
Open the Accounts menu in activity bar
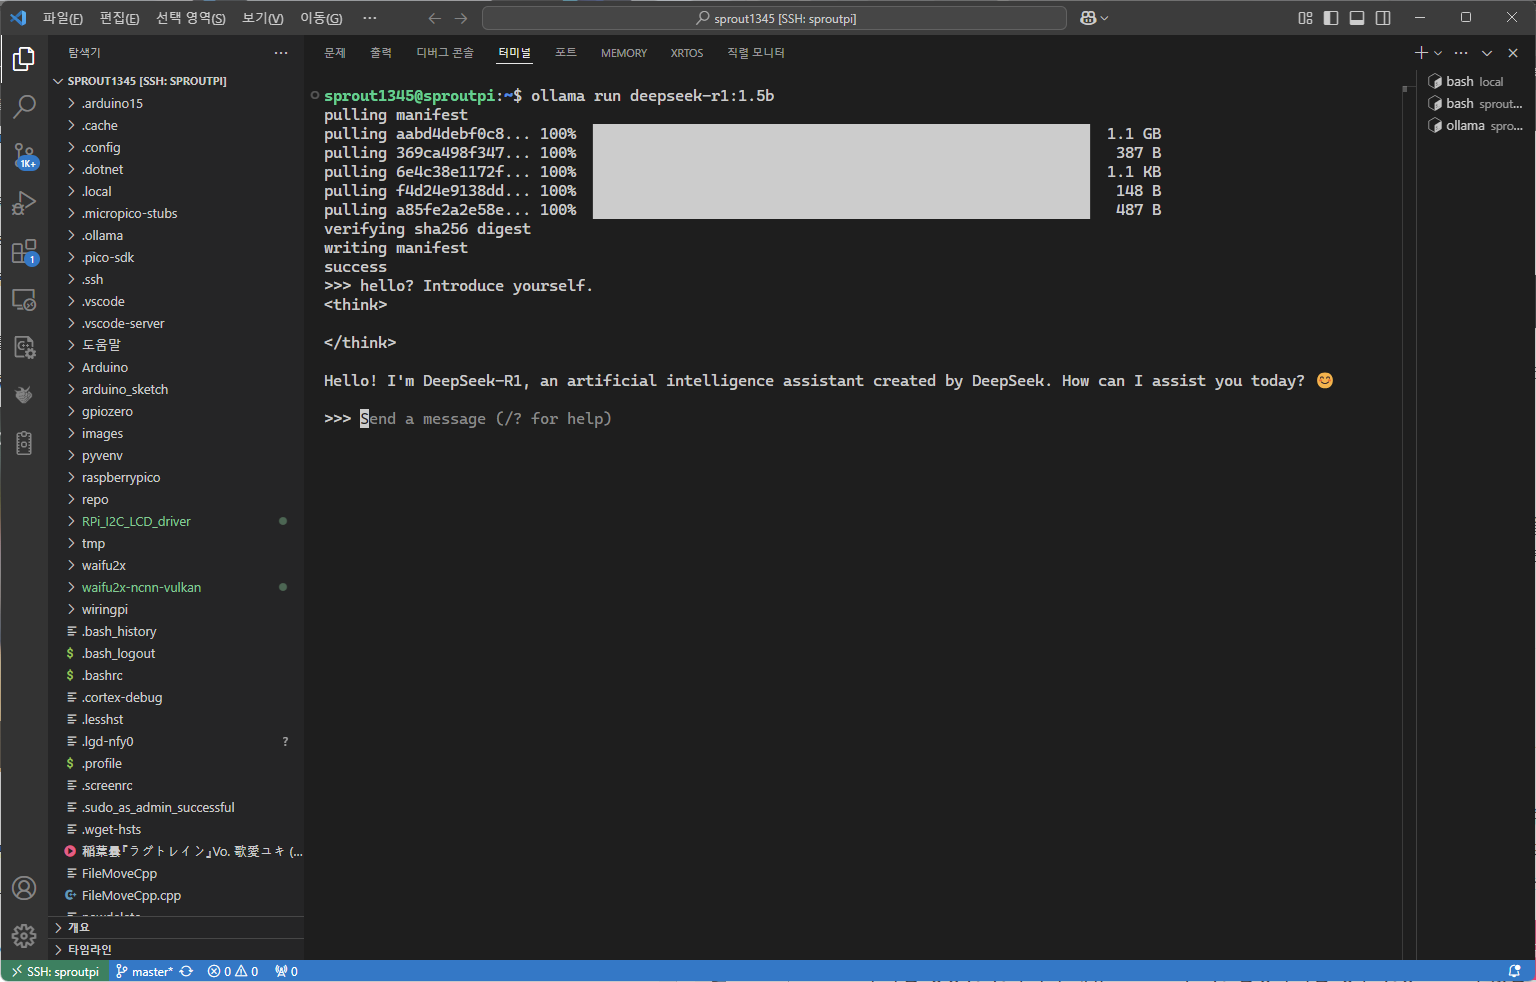coord(24,888)
